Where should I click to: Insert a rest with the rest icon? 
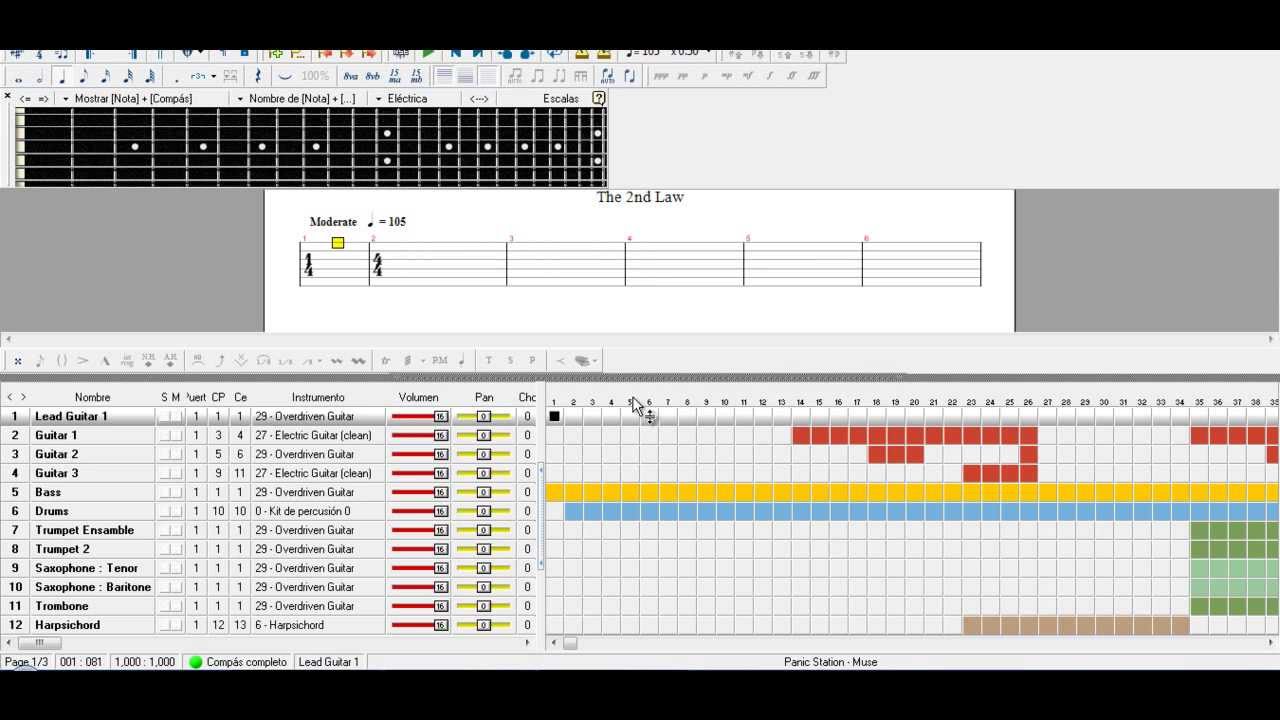pyautogui.click(x=258, y=77)
